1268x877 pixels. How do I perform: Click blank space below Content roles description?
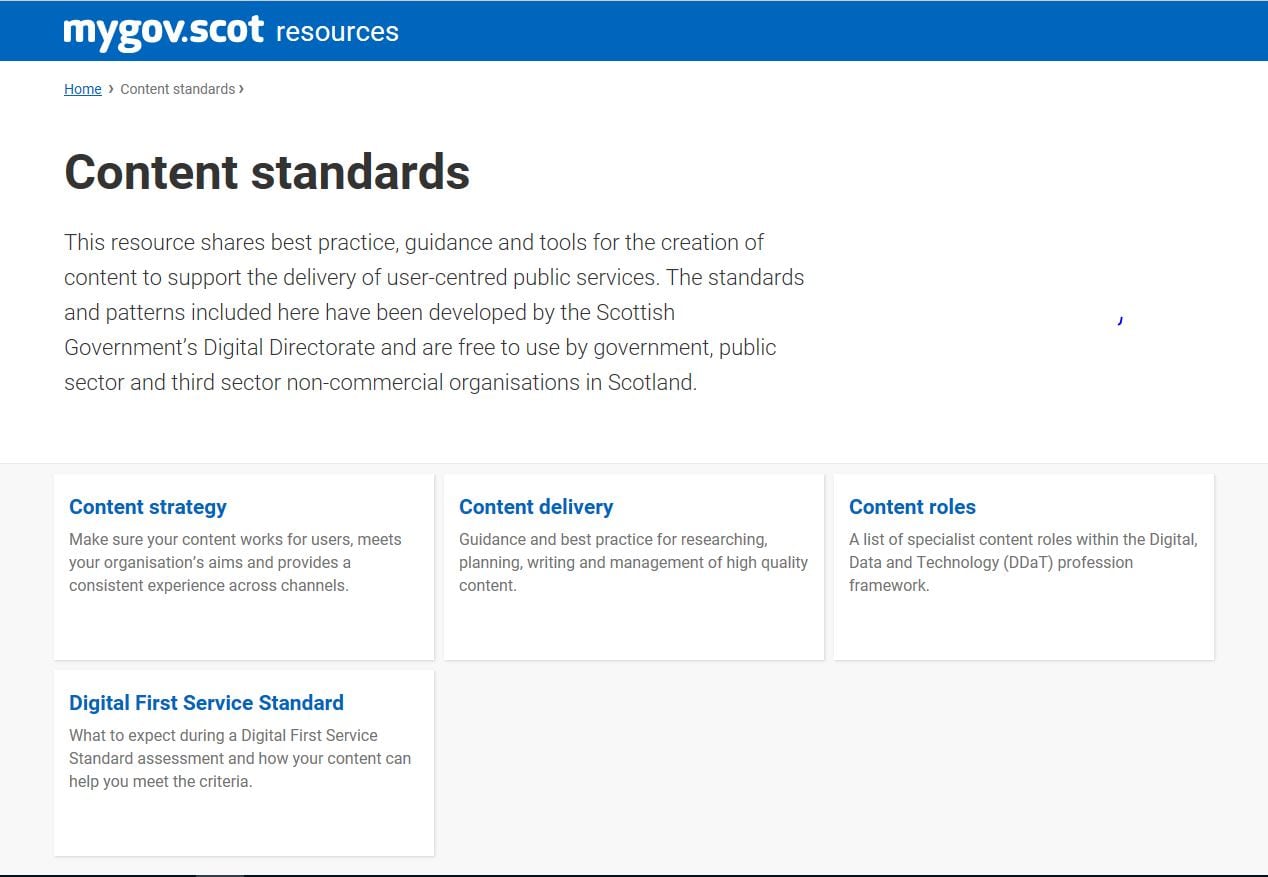[1022, 628]
